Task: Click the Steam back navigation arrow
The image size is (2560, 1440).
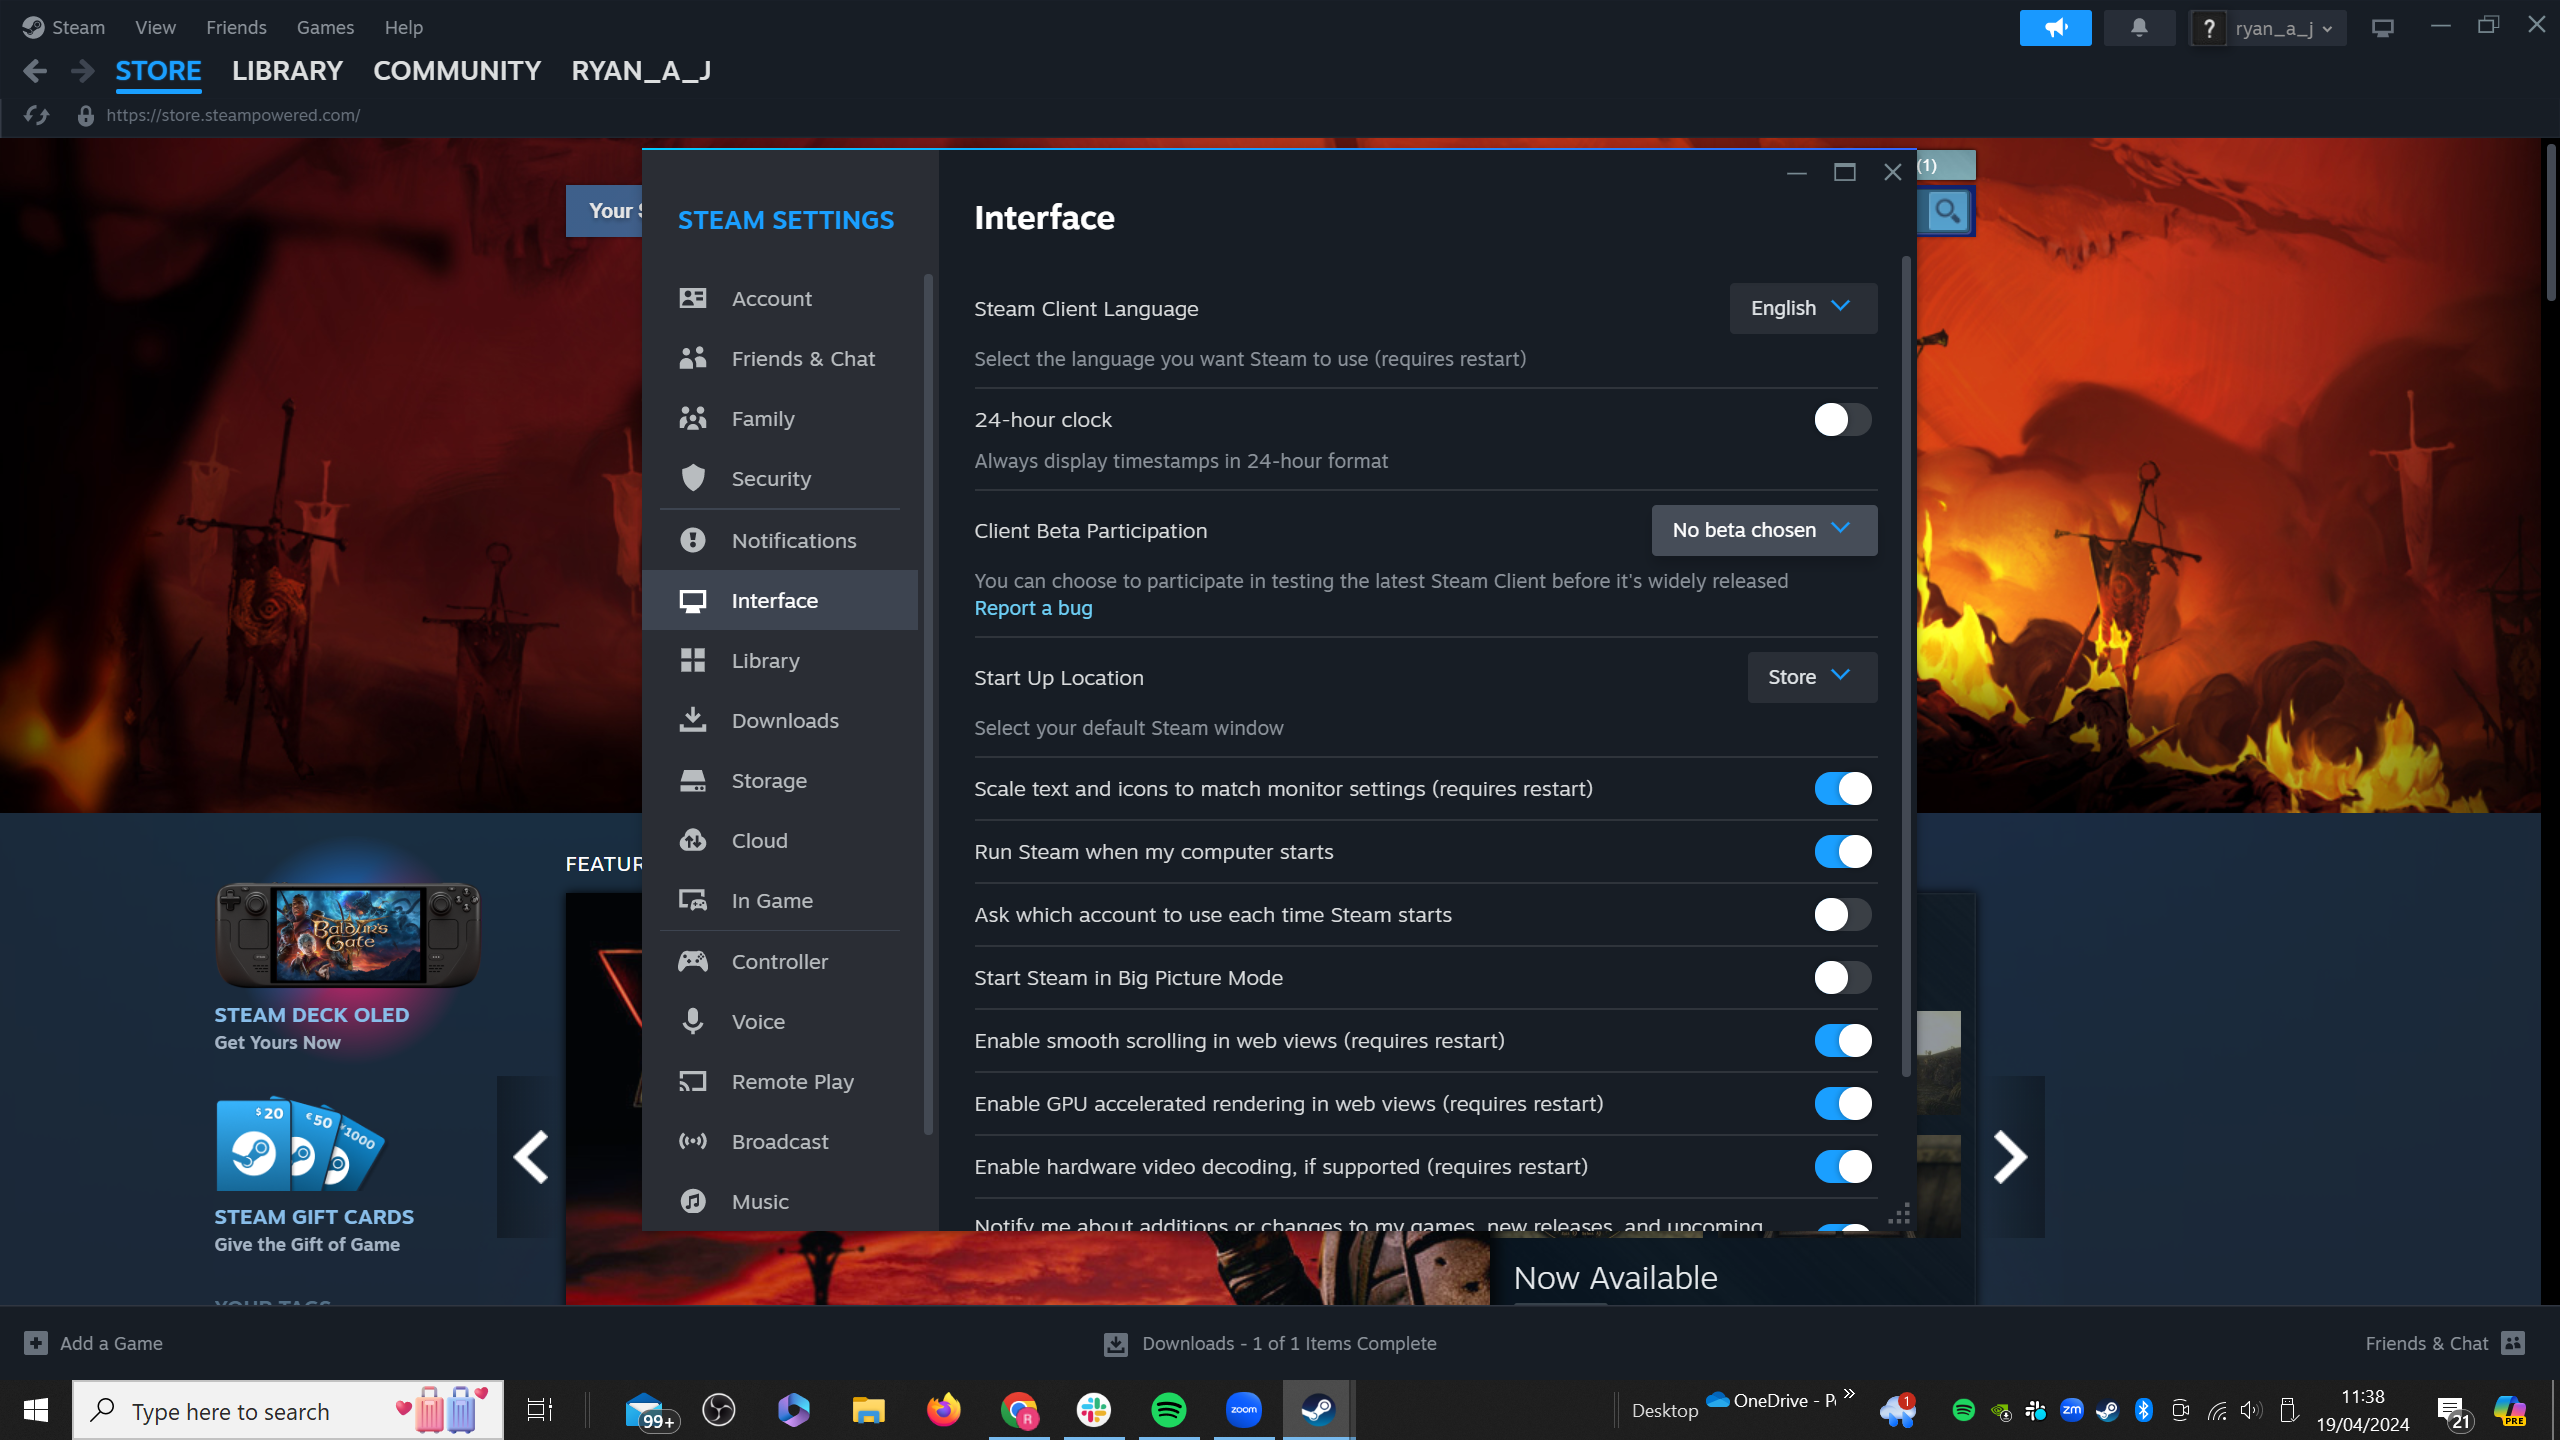Action: point(35,71)
